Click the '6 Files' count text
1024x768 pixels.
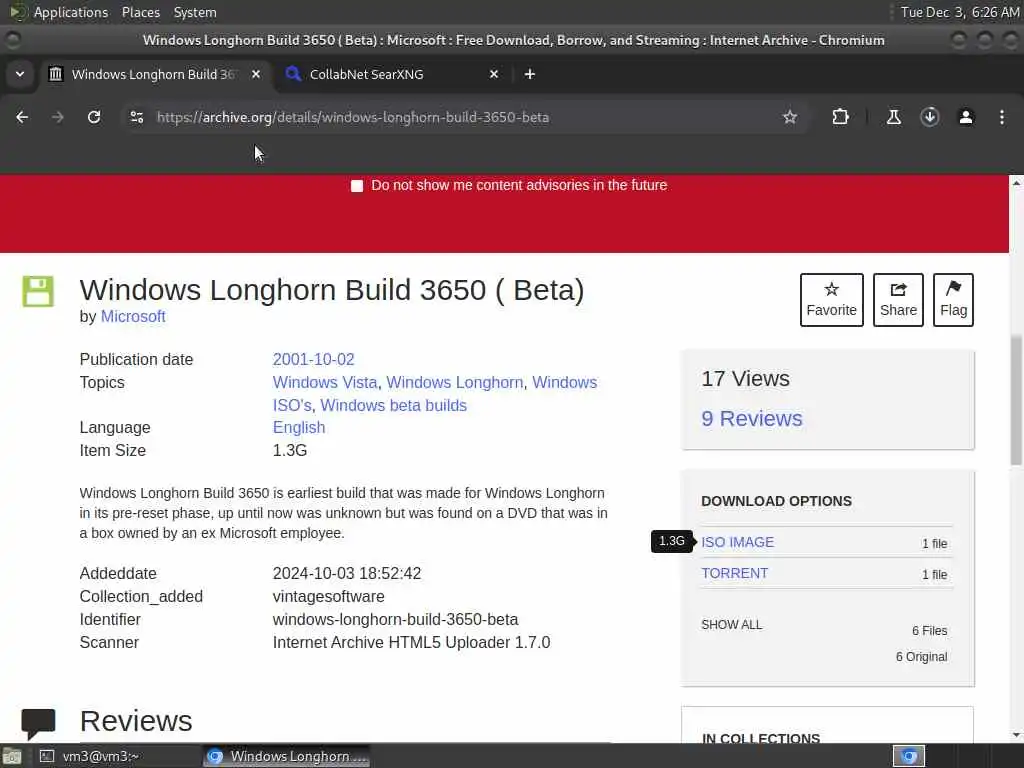coord(929,630)
